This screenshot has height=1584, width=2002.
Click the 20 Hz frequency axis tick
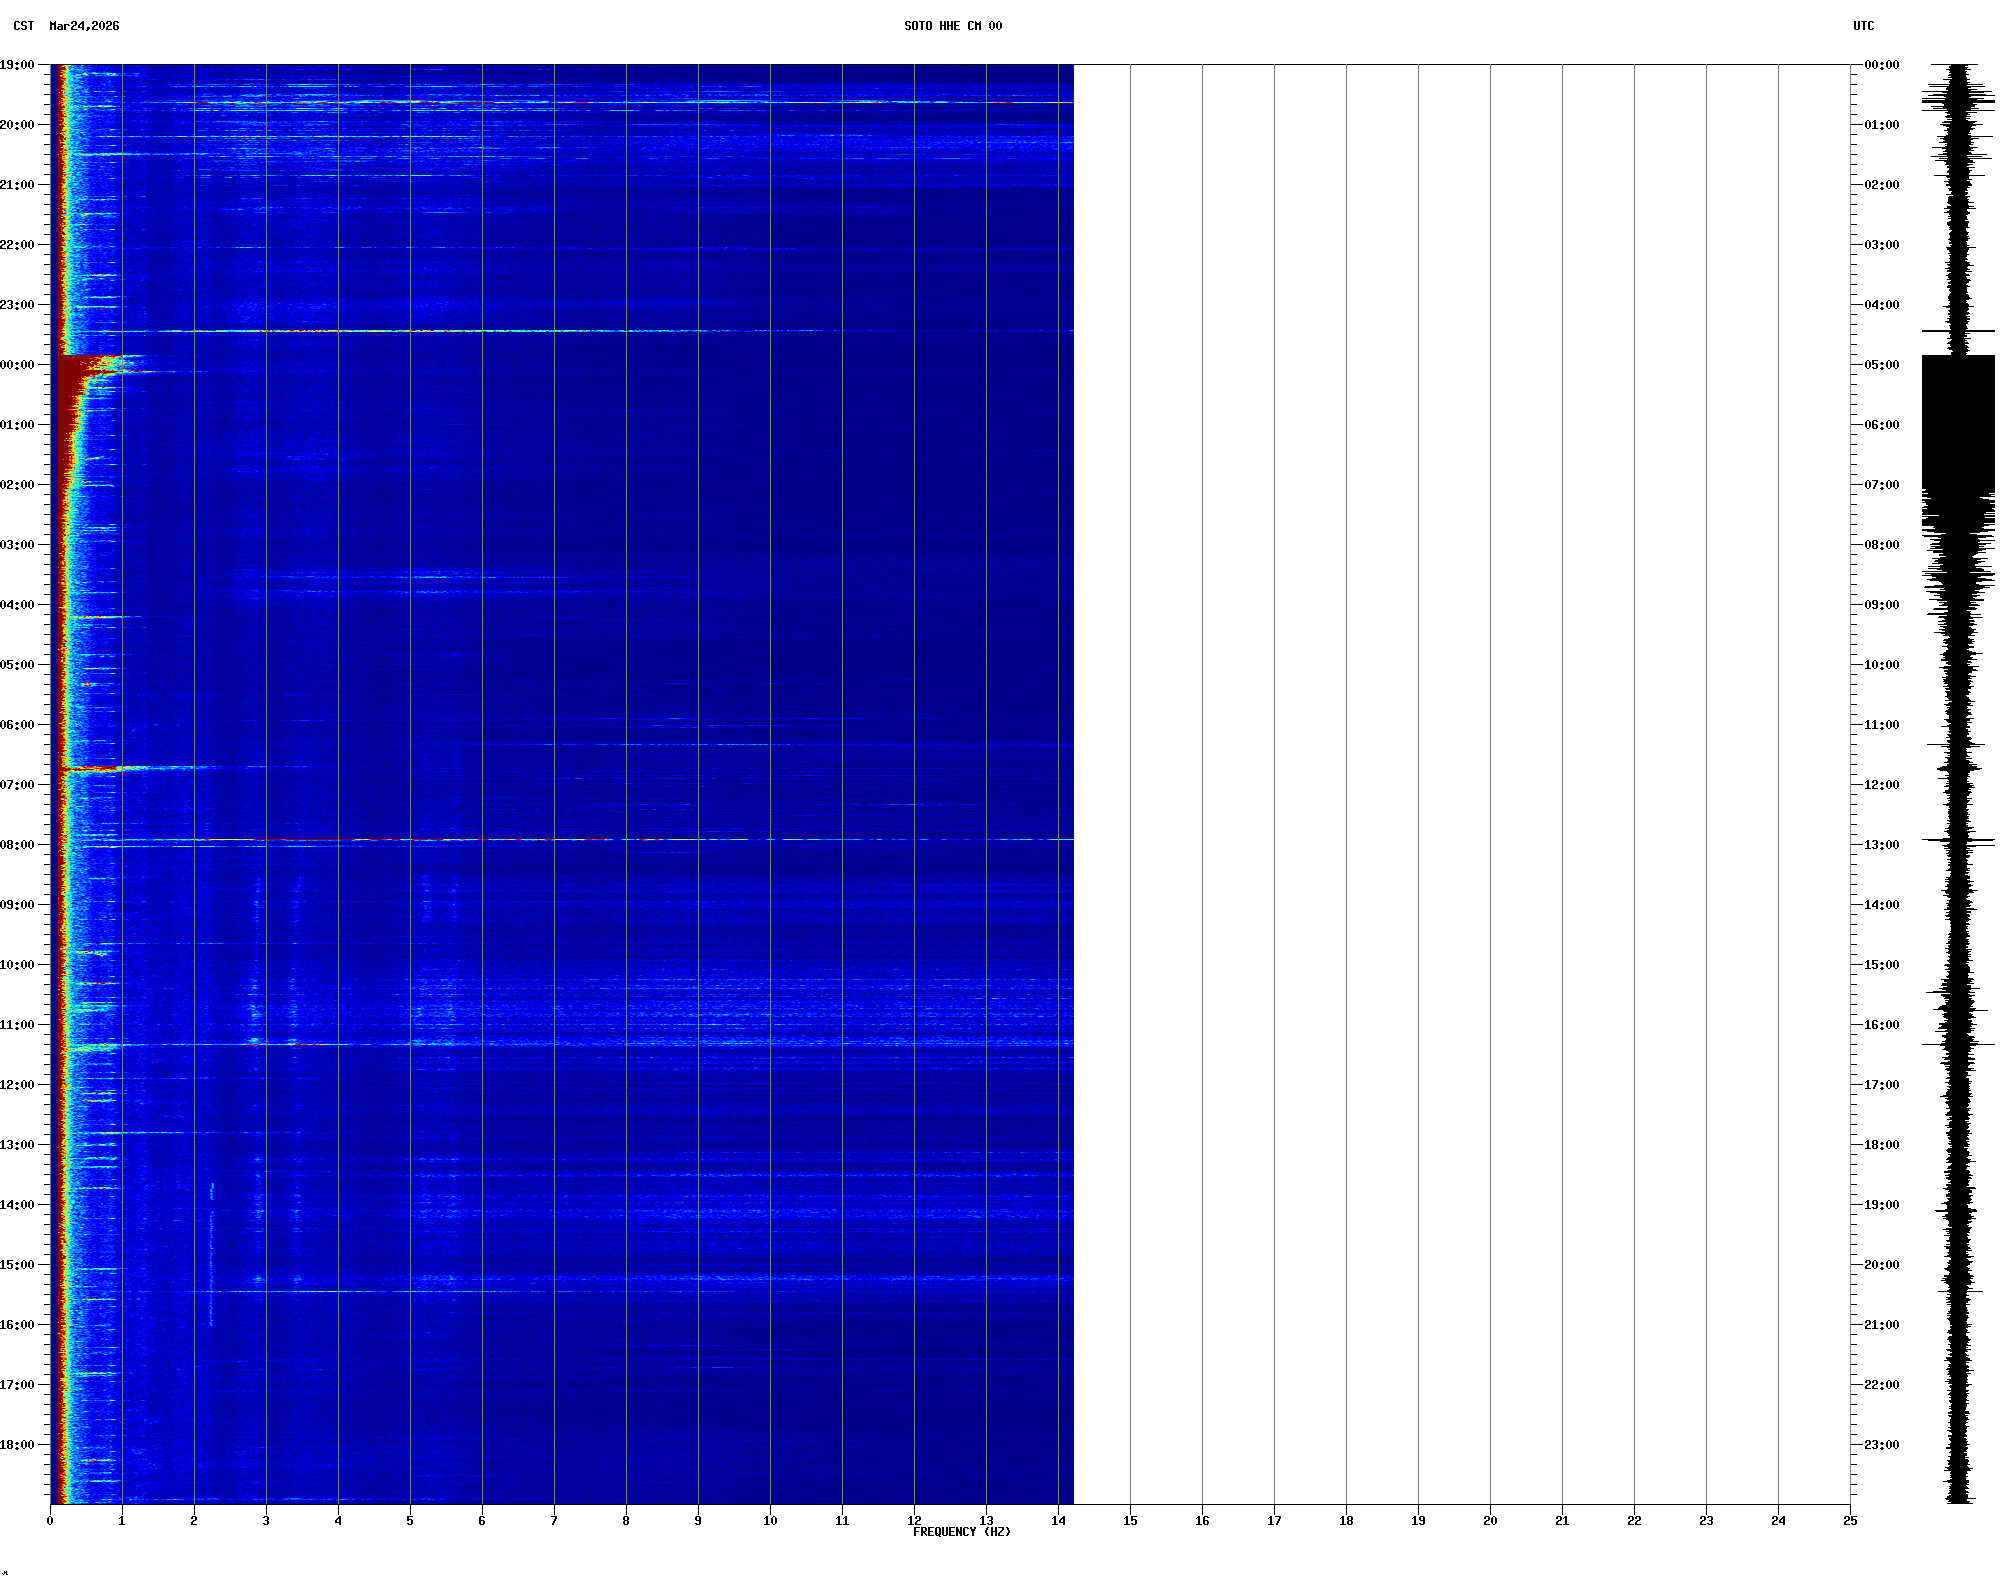click(x=1490, y=1521)
